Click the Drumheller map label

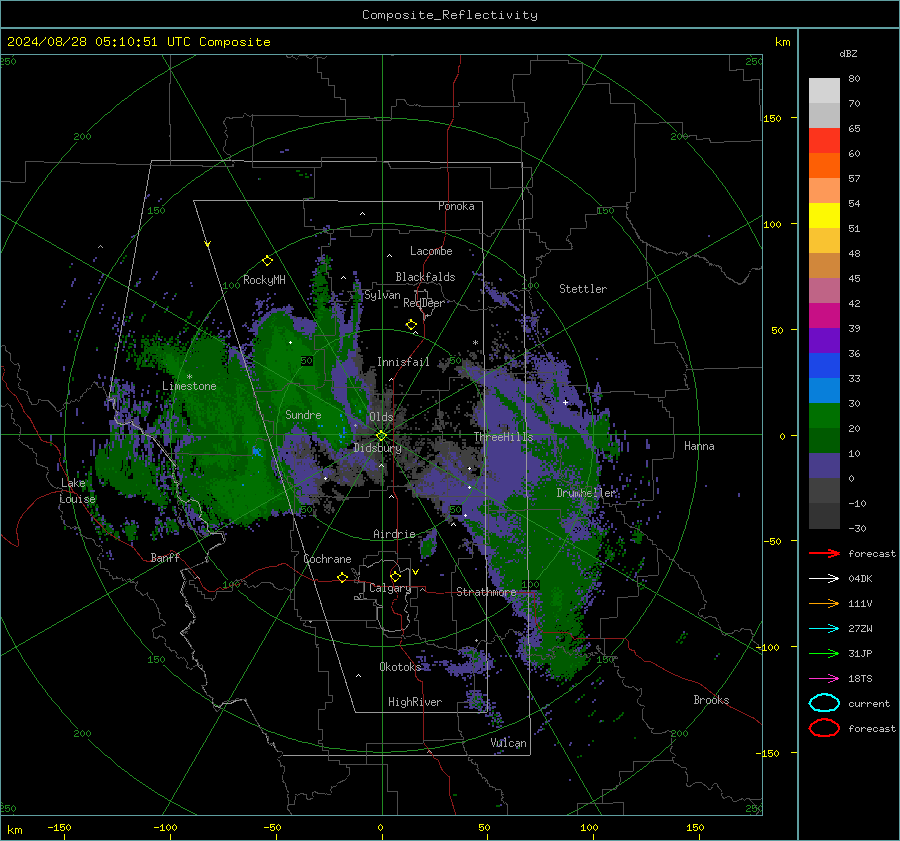pyautogui.click(x=586, y=493)
